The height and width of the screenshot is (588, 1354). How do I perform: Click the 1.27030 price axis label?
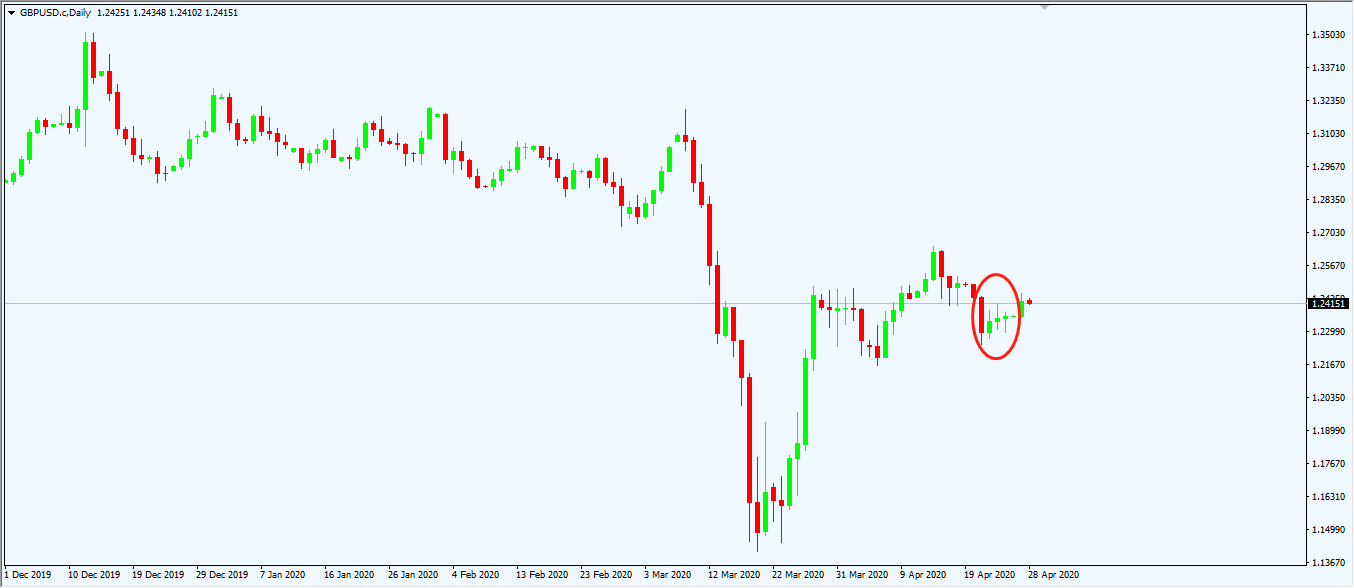pos(1329,233)
